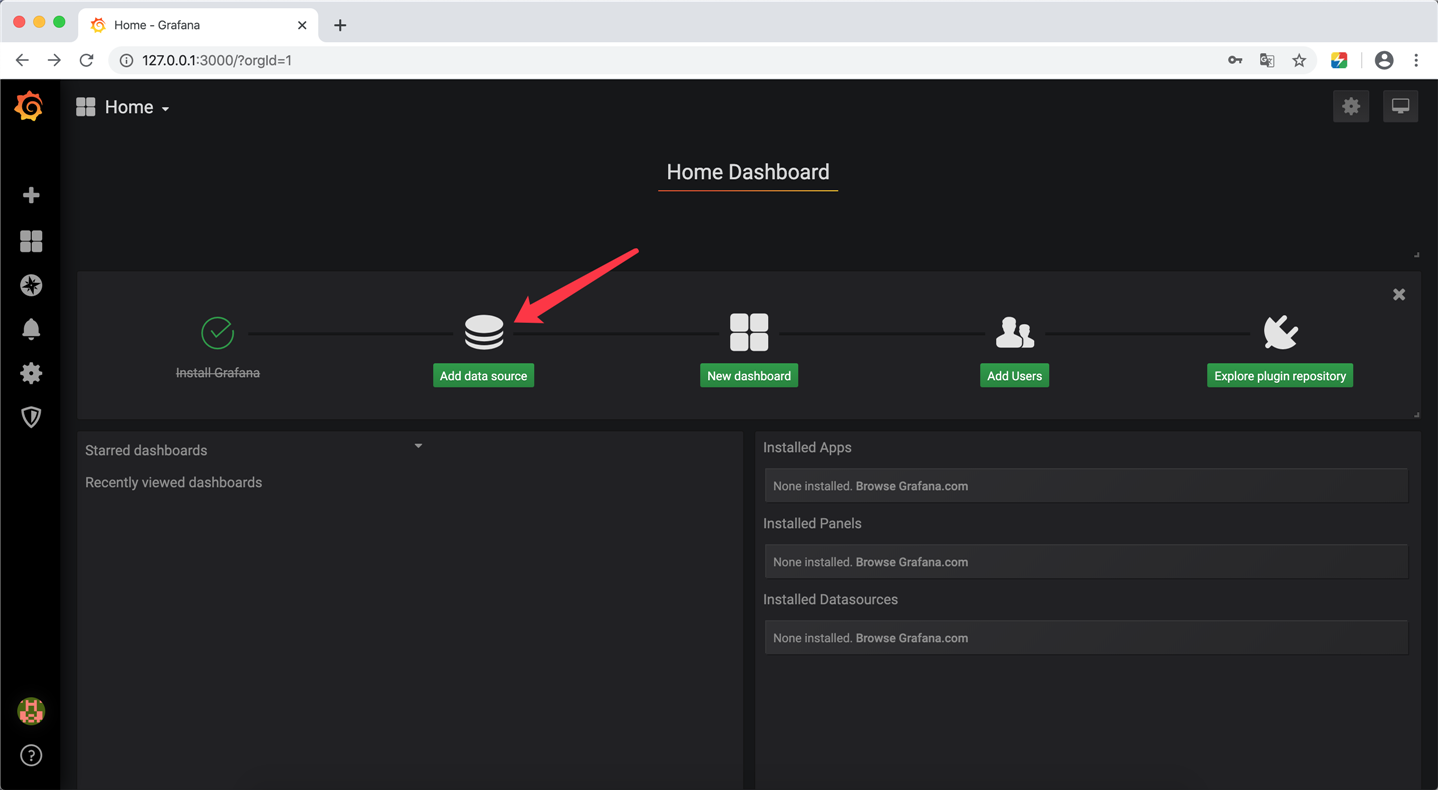This screenshot has width=1438, height=790.
Task: Open the Dashboards grid icon in sidebar
Action: (31, 241)
